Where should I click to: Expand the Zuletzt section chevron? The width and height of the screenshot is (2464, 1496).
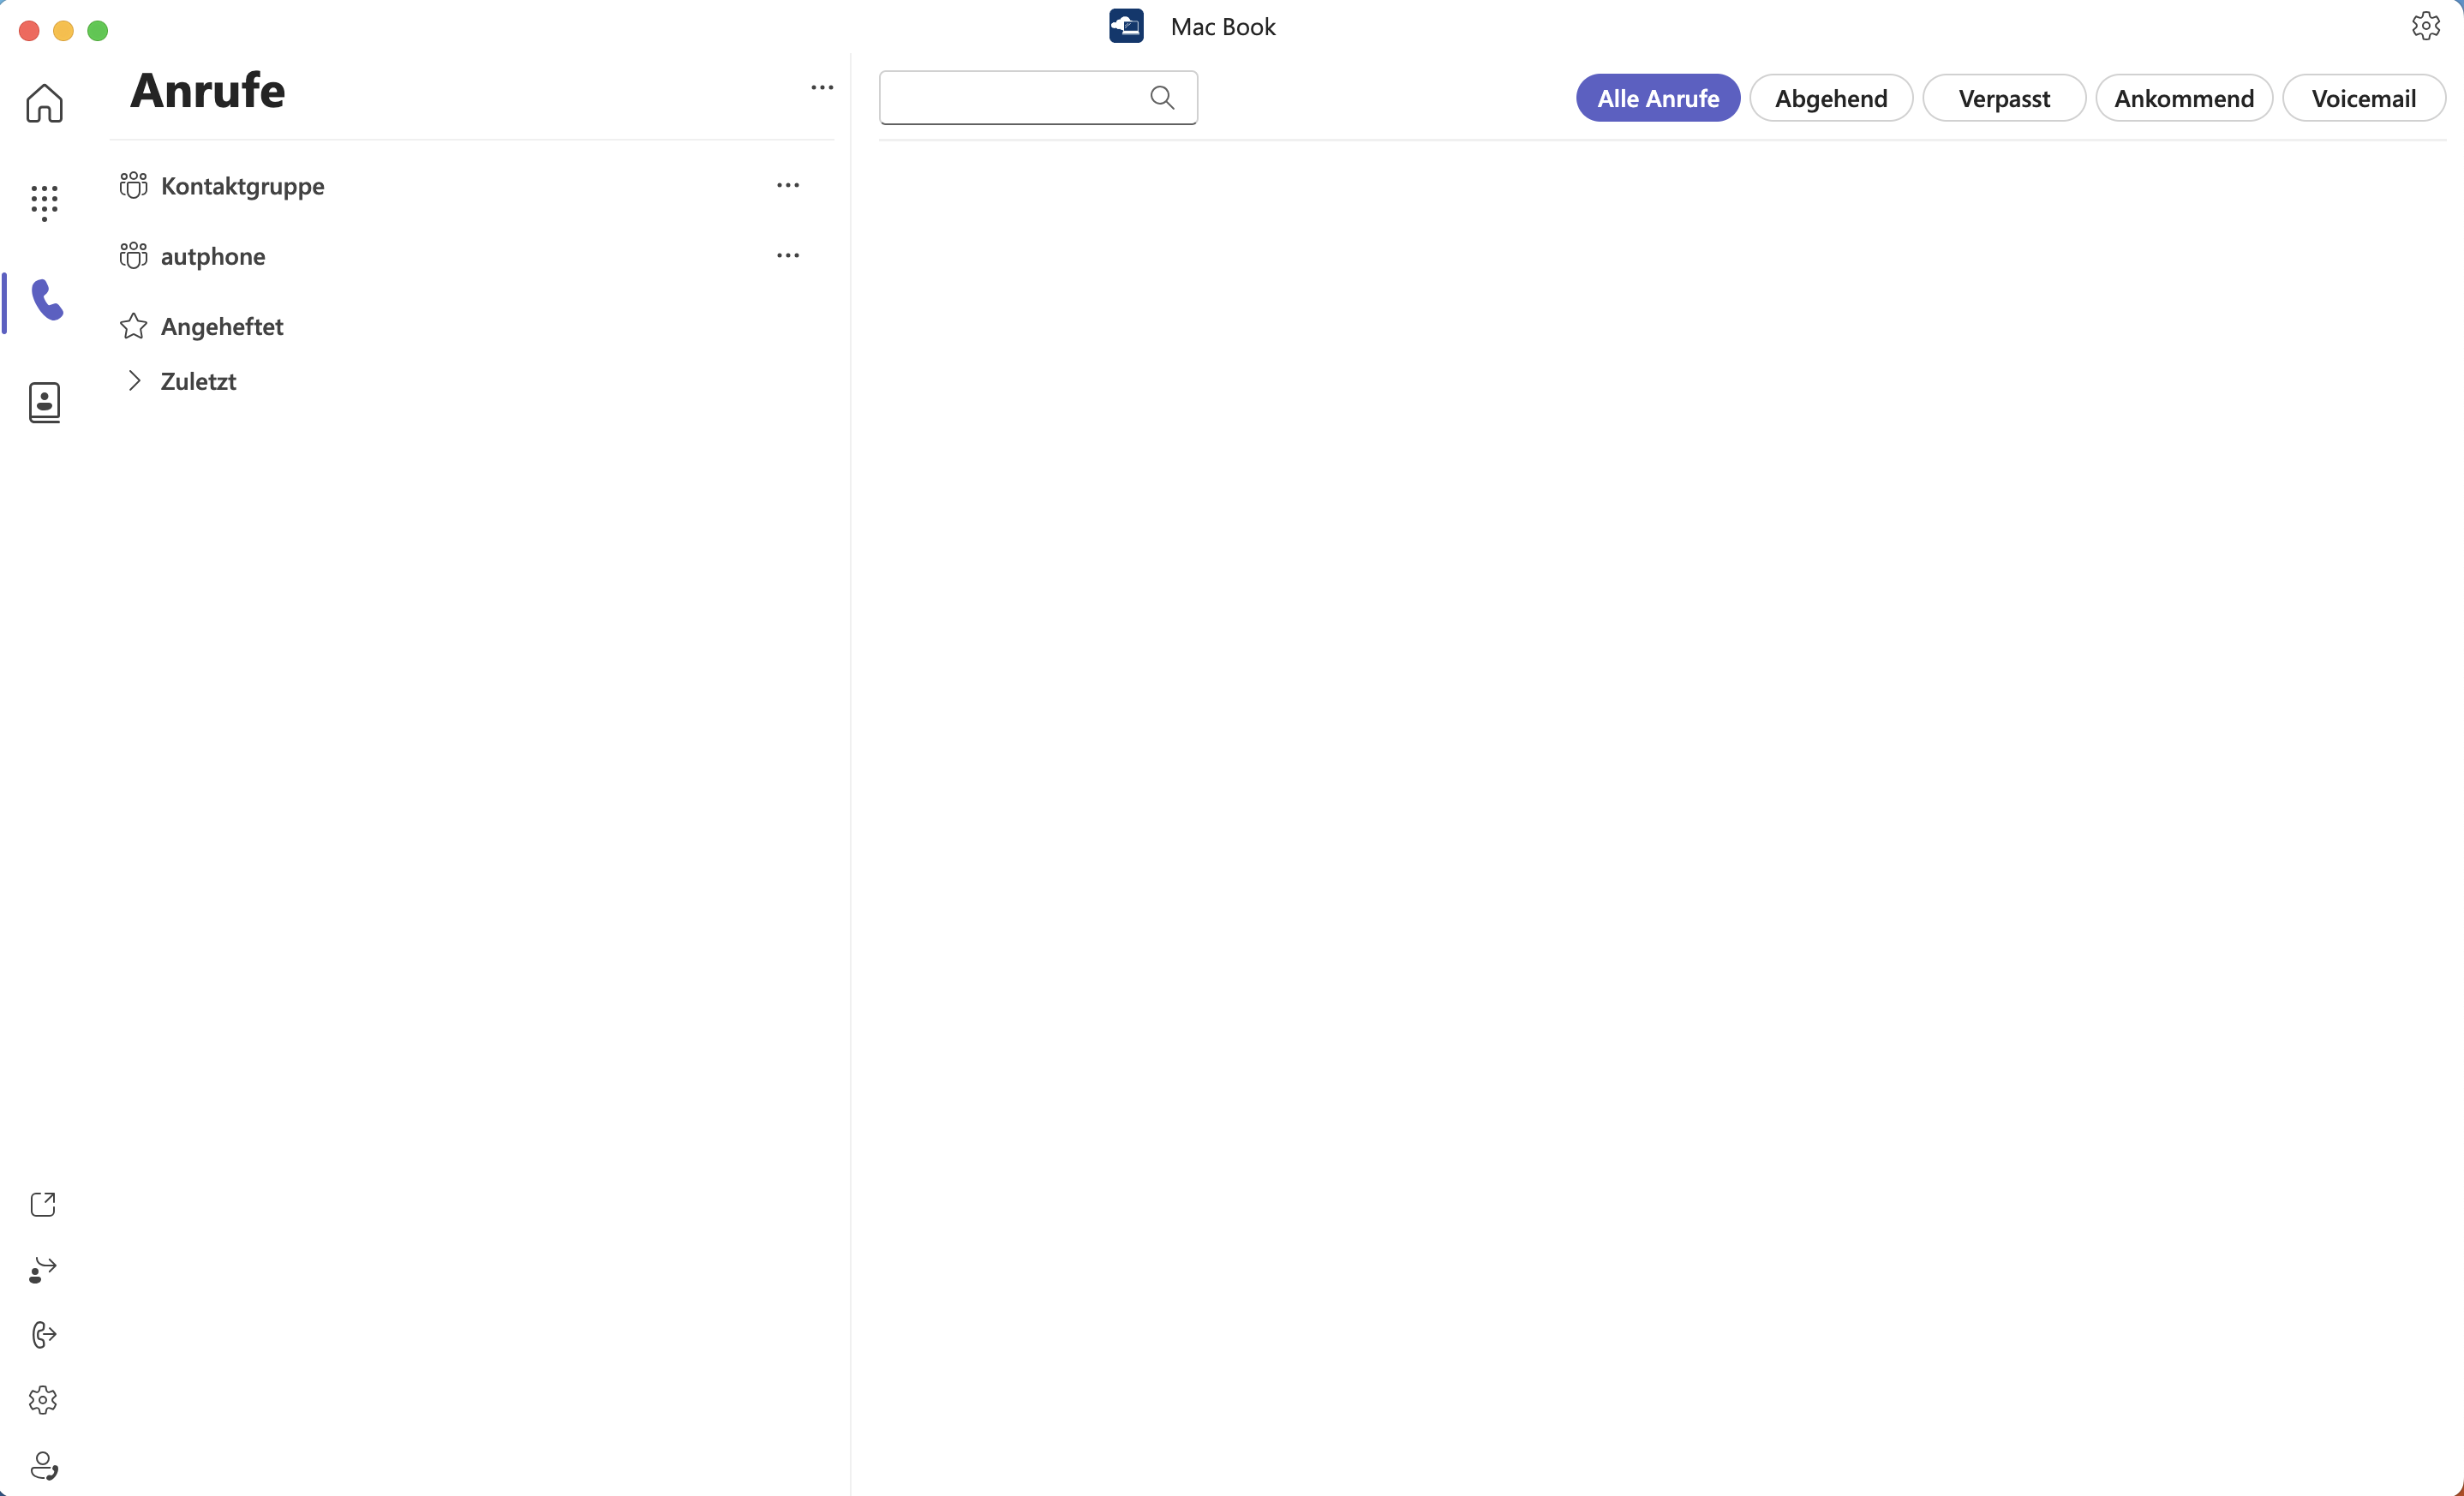[x=135, y=381]
